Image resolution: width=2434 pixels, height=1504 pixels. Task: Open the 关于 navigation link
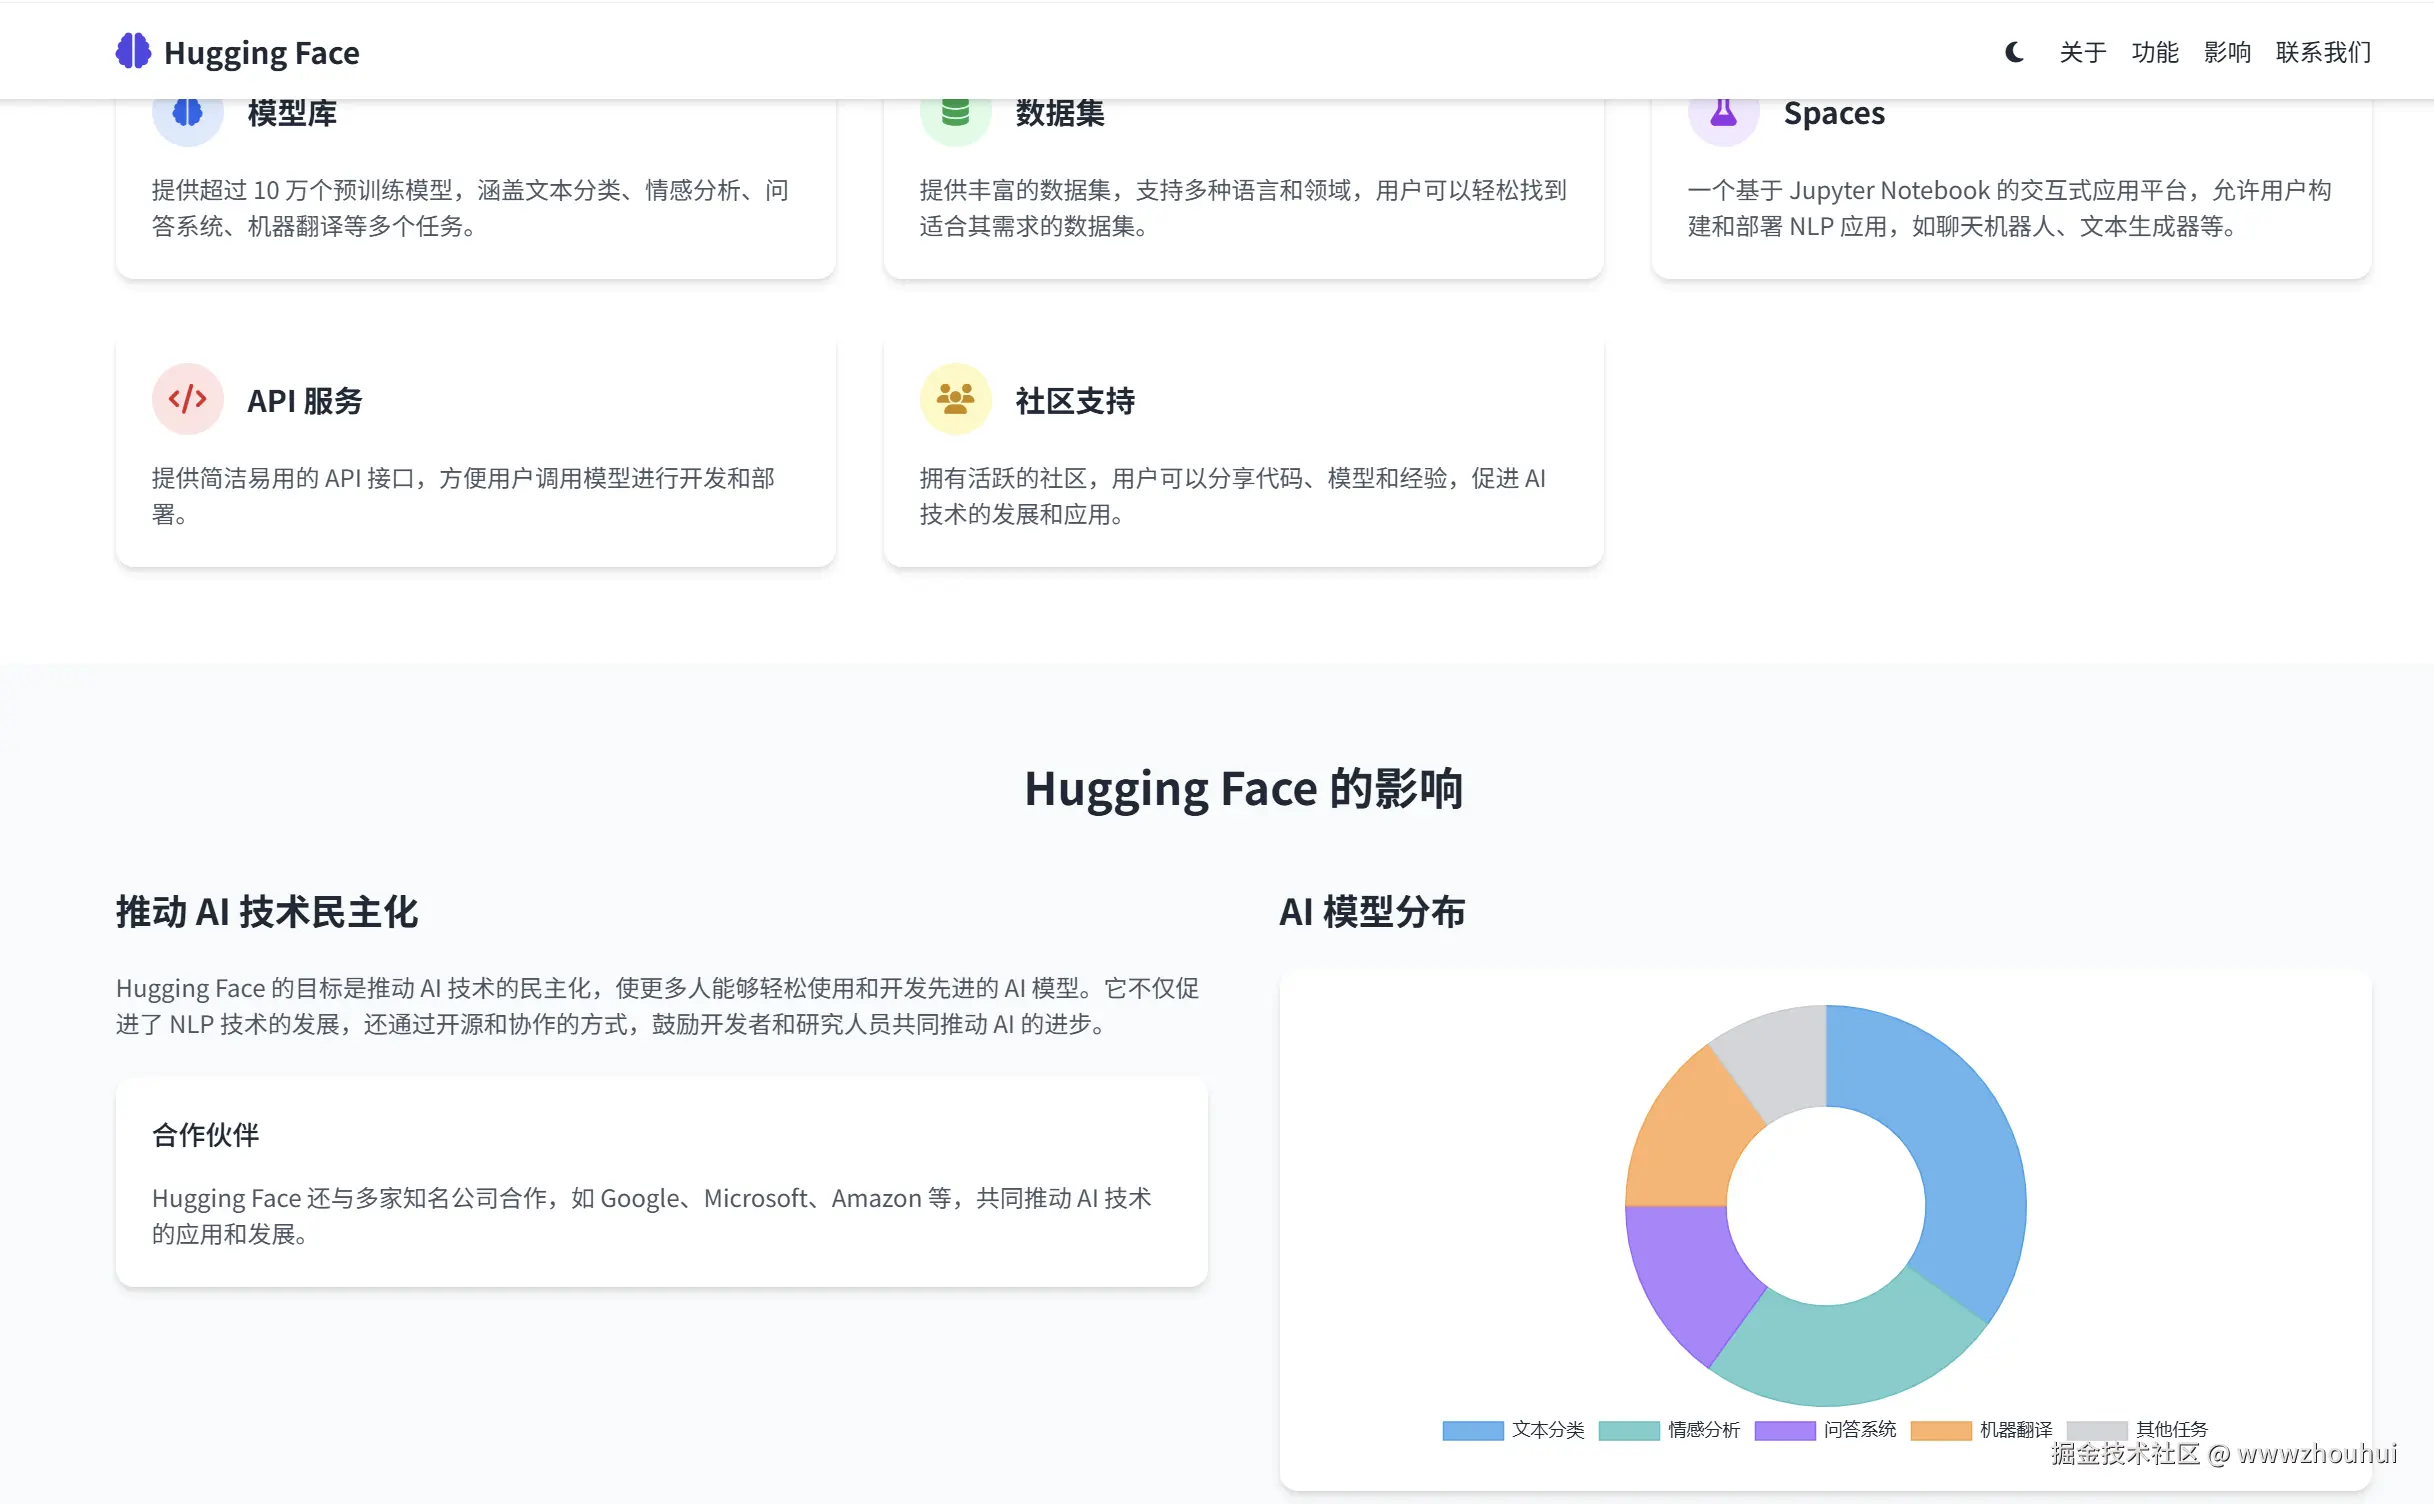pos(2083,52)
